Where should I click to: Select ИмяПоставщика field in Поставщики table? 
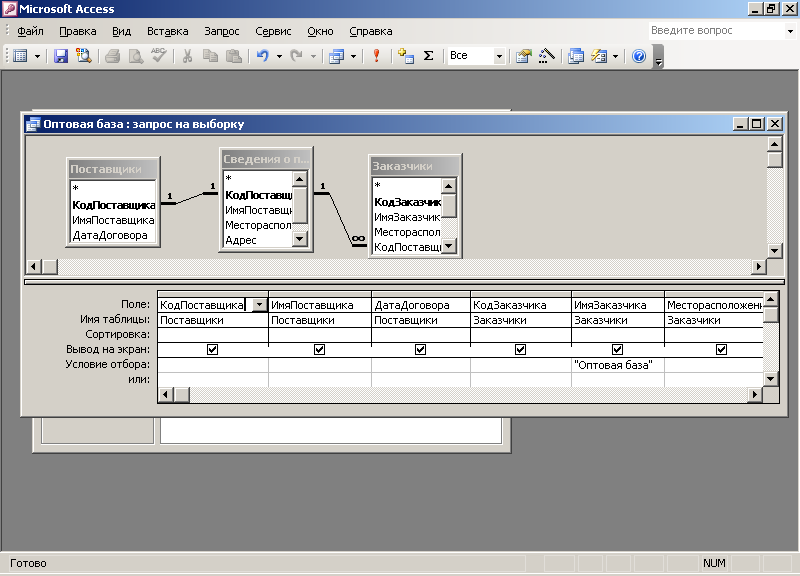coord(113,220)
